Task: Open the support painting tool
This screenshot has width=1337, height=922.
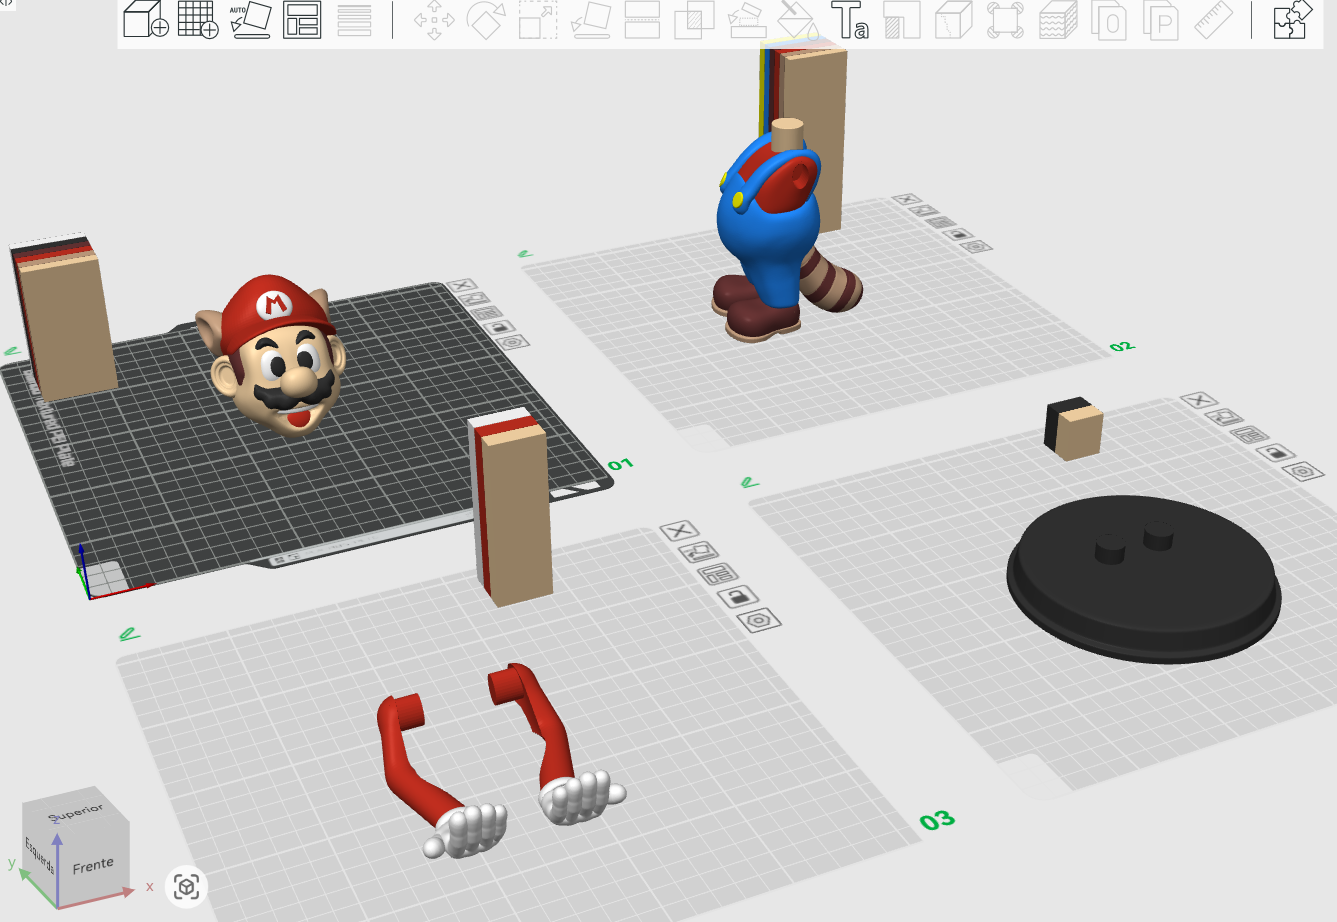Action: click(746, 20)
